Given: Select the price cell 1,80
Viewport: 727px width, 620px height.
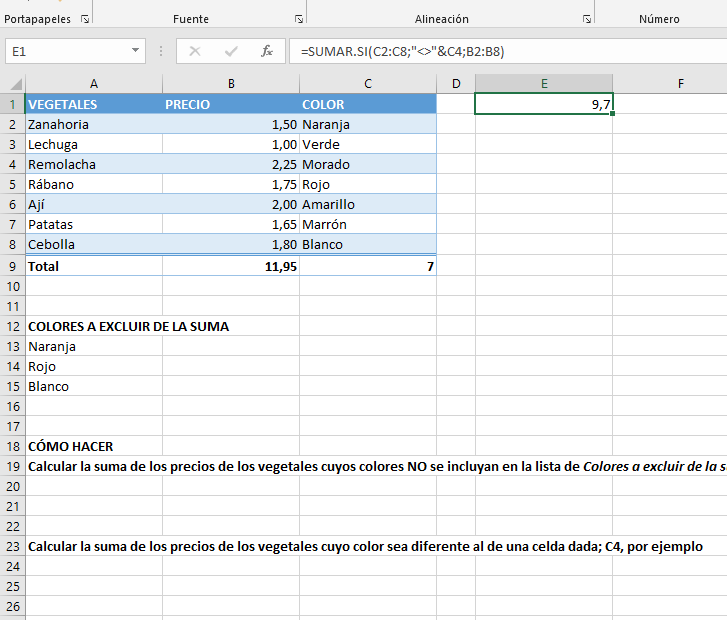Looking at the screenshot, I should point(231,244).
